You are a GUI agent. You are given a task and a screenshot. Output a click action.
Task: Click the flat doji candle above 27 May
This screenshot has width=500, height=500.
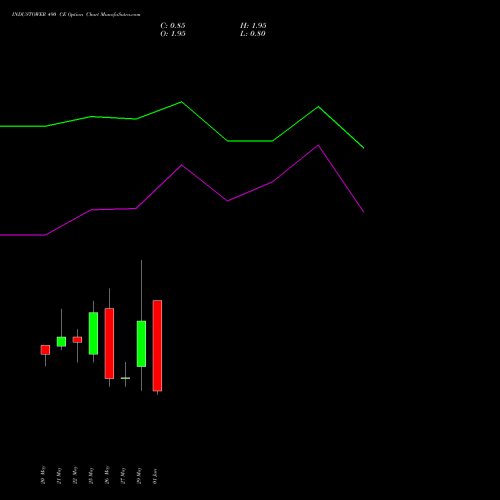click(125, 378)
